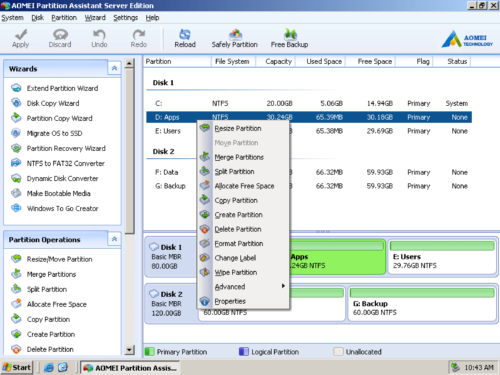Click the Disk 1 icon in disk map
This screenshot has height=375, width=500.
[x=154, y=247]
